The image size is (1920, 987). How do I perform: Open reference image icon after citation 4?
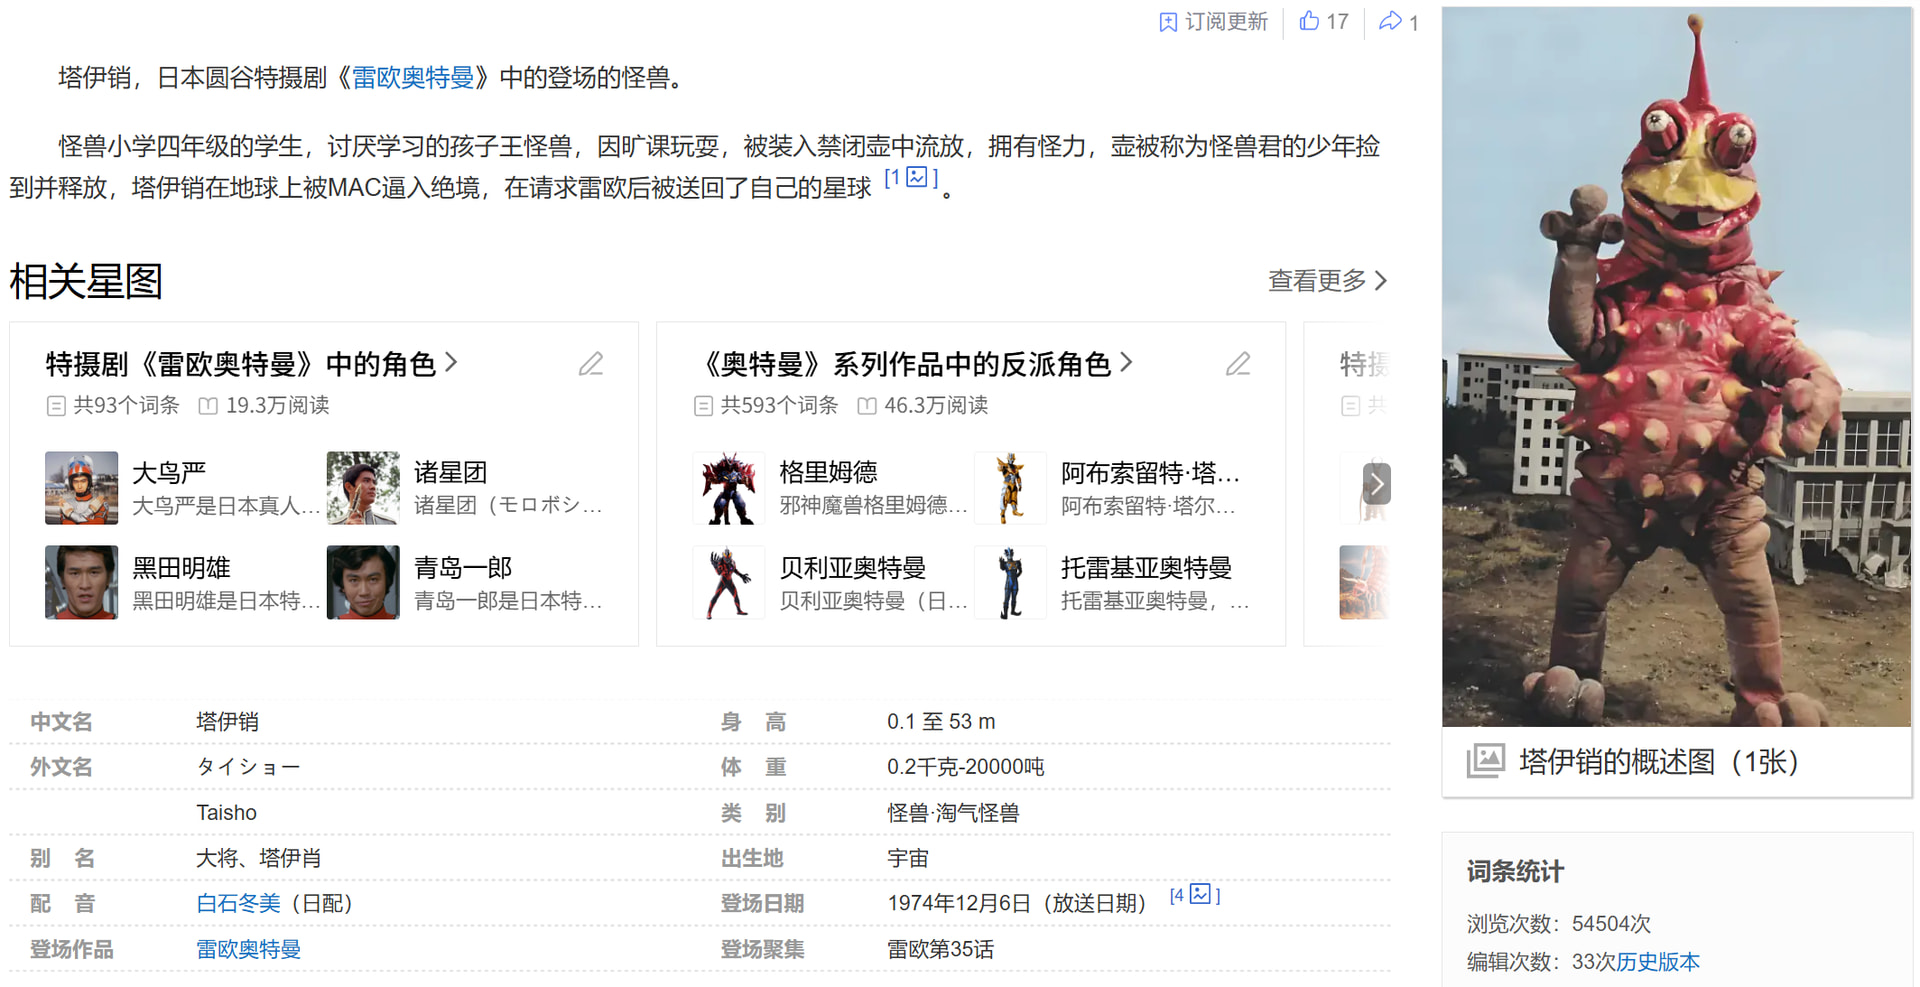(1200, 894)
